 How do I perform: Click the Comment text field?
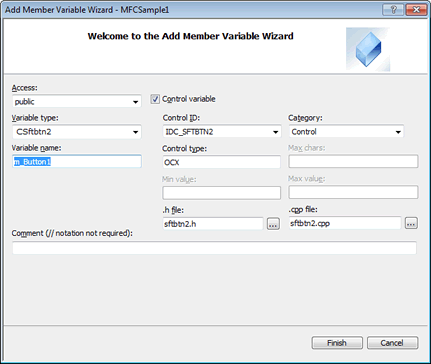(214, 248)
